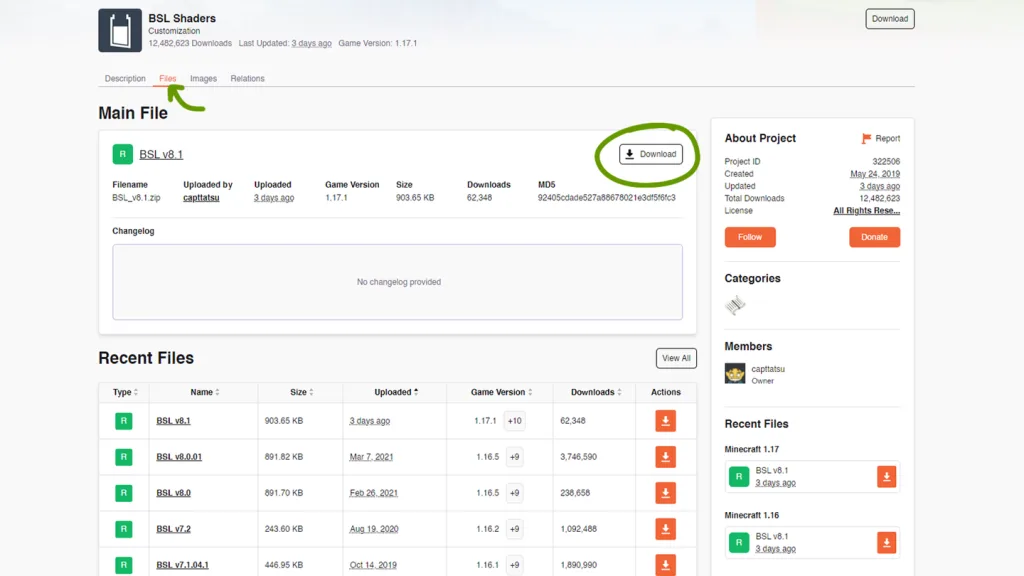Sort recent files by Downloads column
This screenshot has height=576, width=1024.
pyautogui.click(x=597, y=392)
